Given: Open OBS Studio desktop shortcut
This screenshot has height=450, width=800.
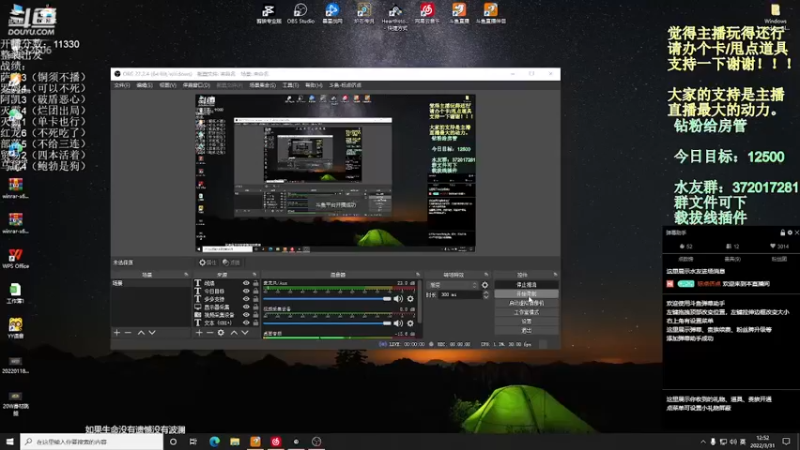Looking at the screenshot, I should coord(301,13).
